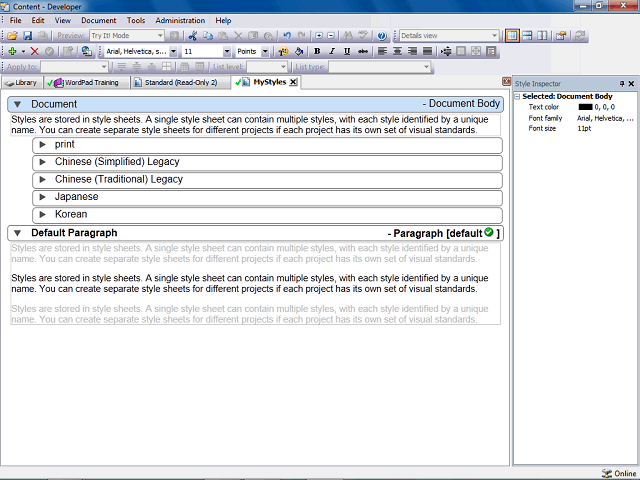Click the blue Help question mark icon
The height and width of the screenshot is (480, 640).
382,36
